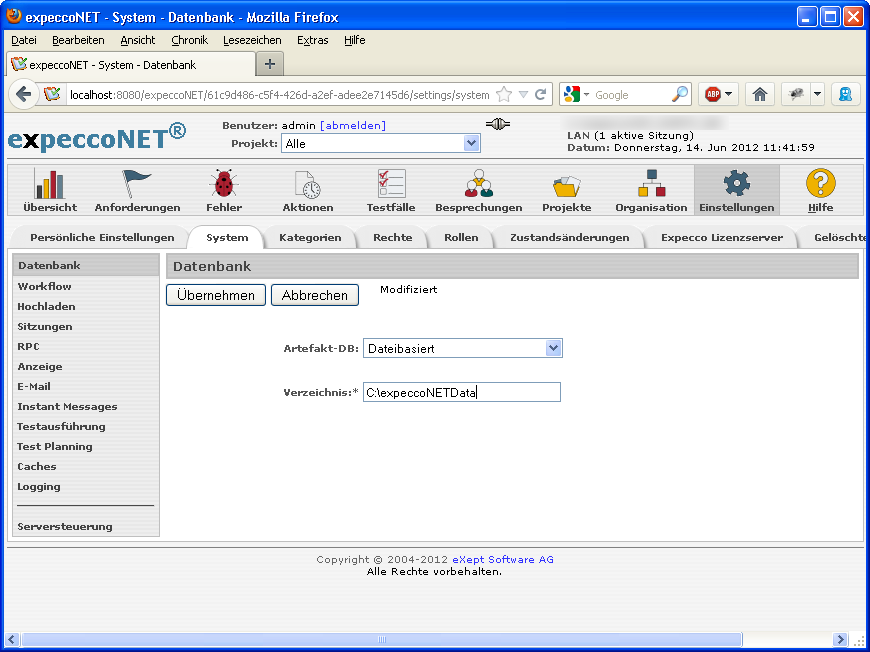
Task: Open Anforderungen flag icon
Action: coord(137,184)
